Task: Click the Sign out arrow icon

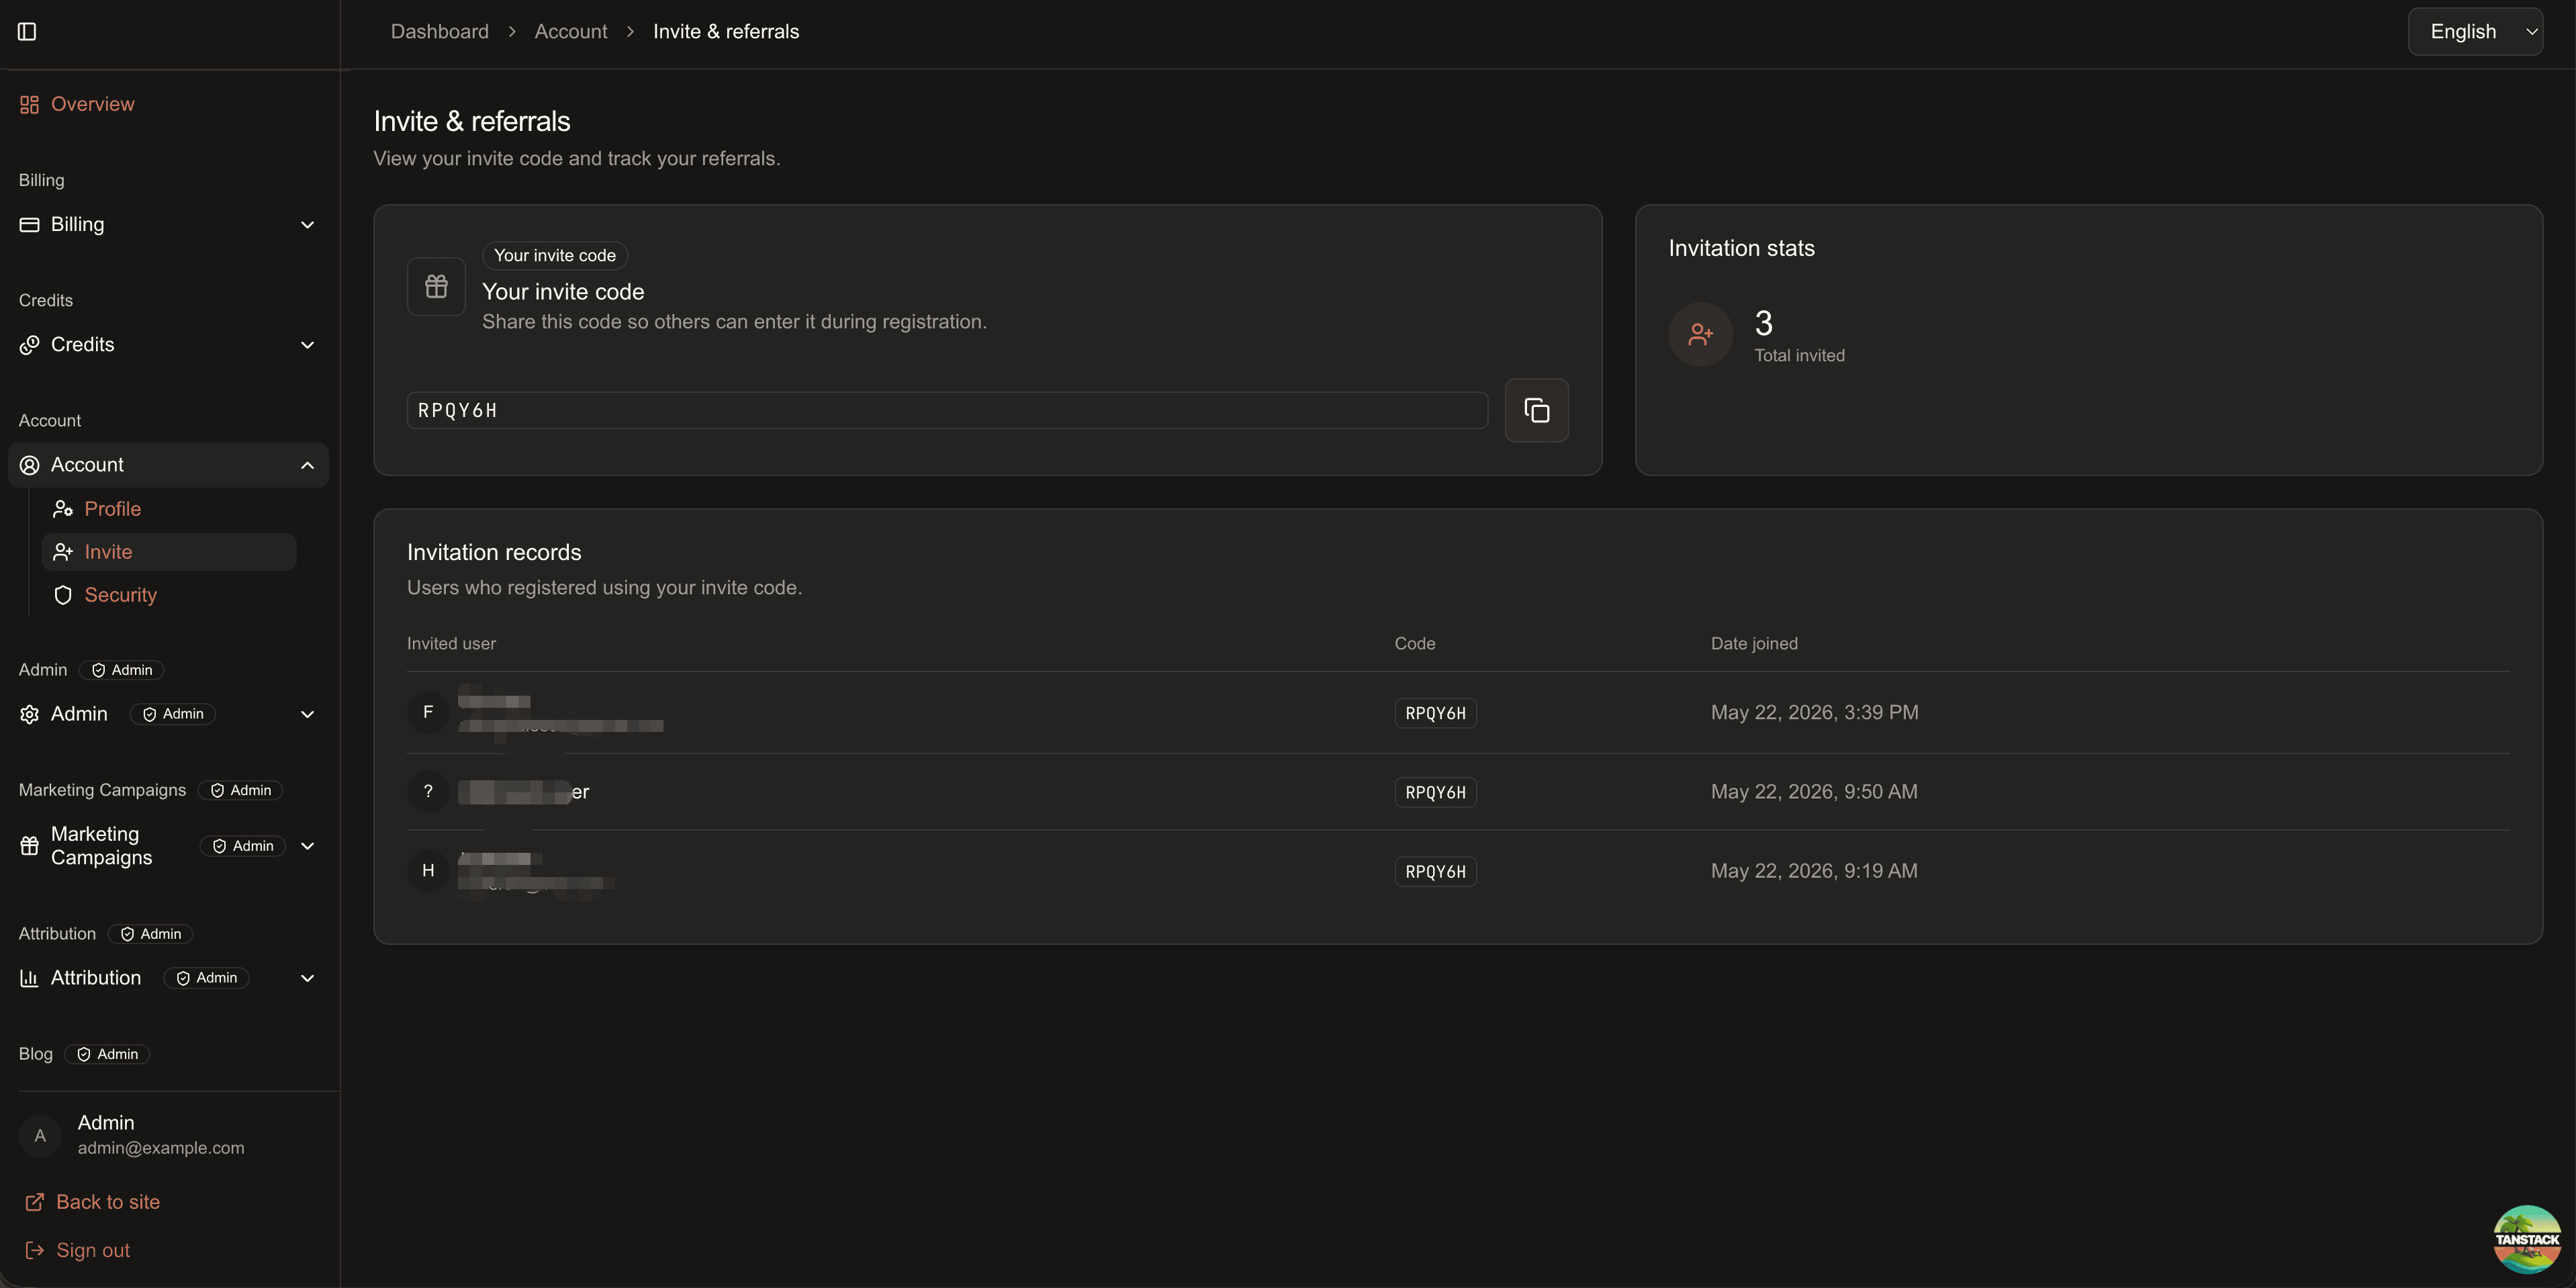Action: [34, 1250]
